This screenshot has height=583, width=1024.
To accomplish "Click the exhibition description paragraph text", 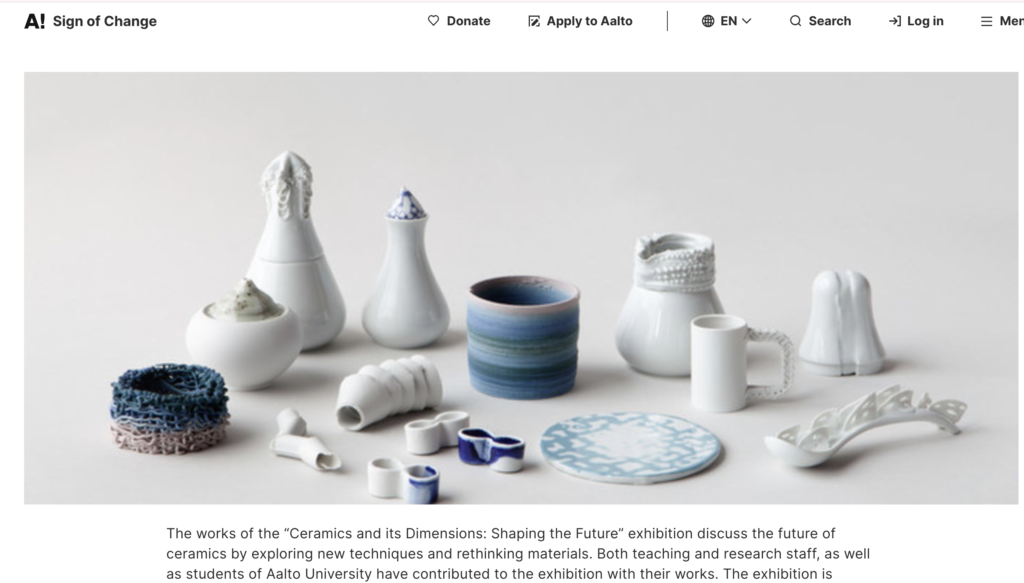I will pyautogui.click(x=518, y=554).
